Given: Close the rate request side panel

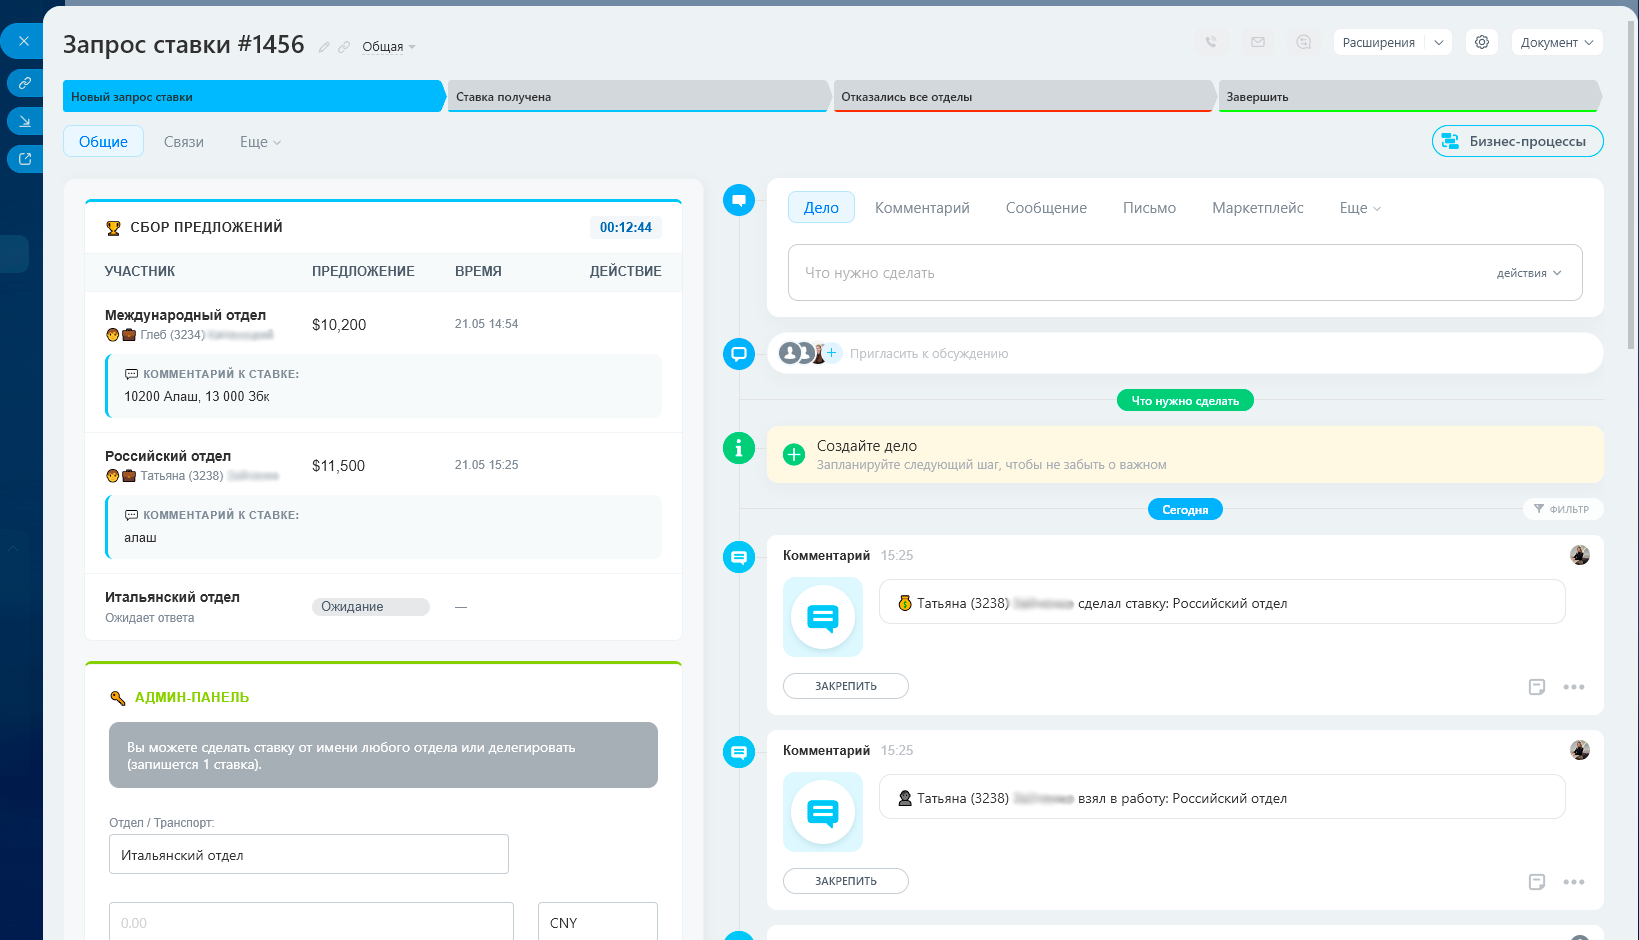Looking at the screenshot, I should [24, 41].
